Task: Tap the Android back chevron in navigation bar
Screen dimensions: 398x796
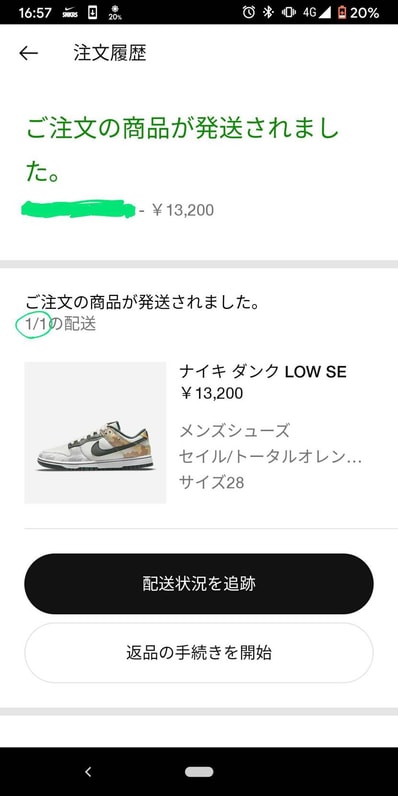Action: (88, 772)
